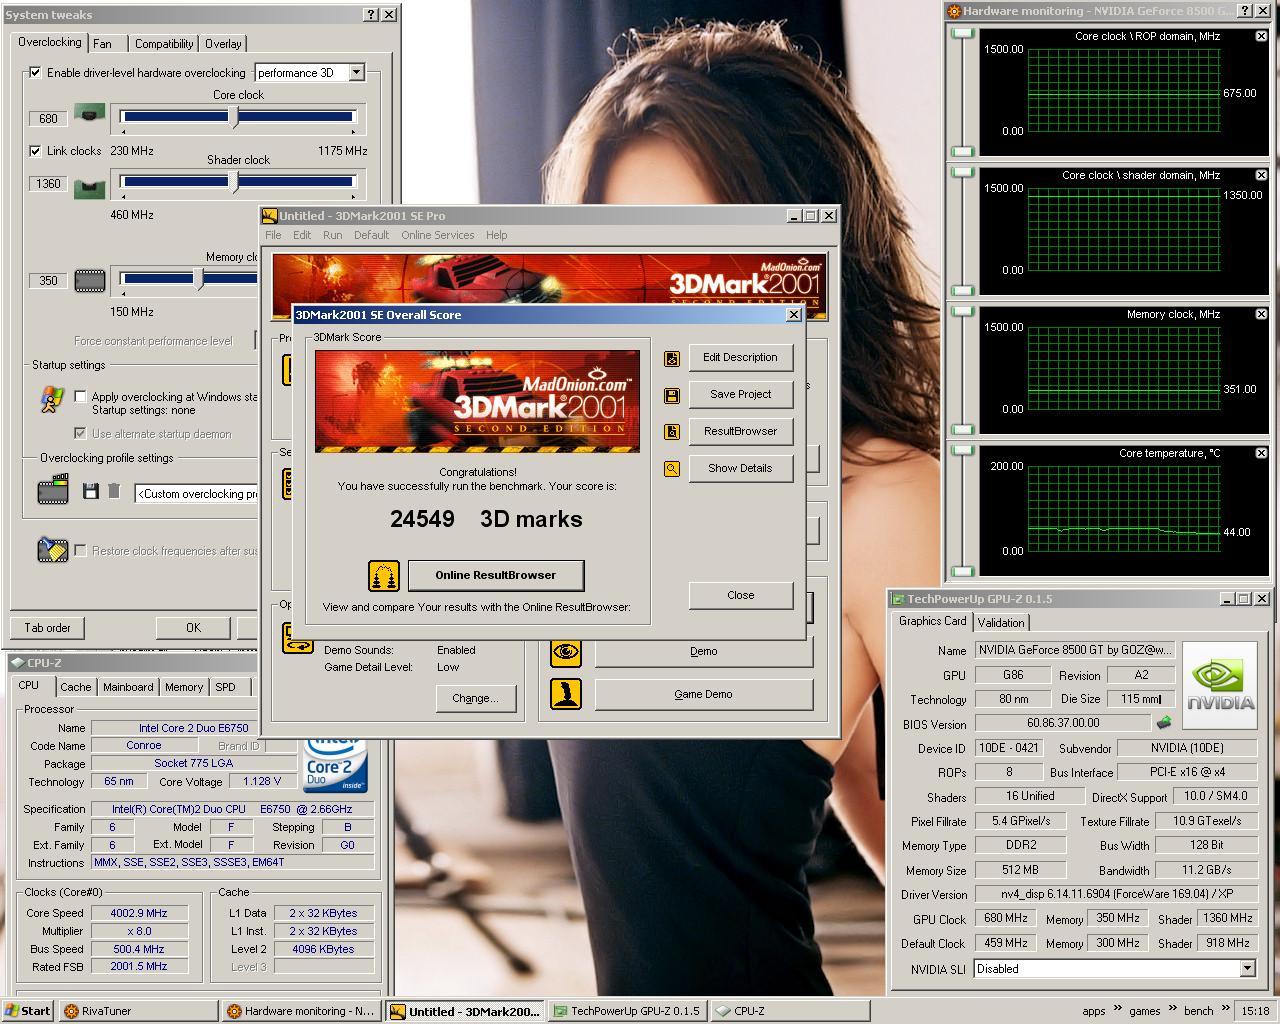
Task: Open the Run menu in 3DMark
Action: [333, 235]
